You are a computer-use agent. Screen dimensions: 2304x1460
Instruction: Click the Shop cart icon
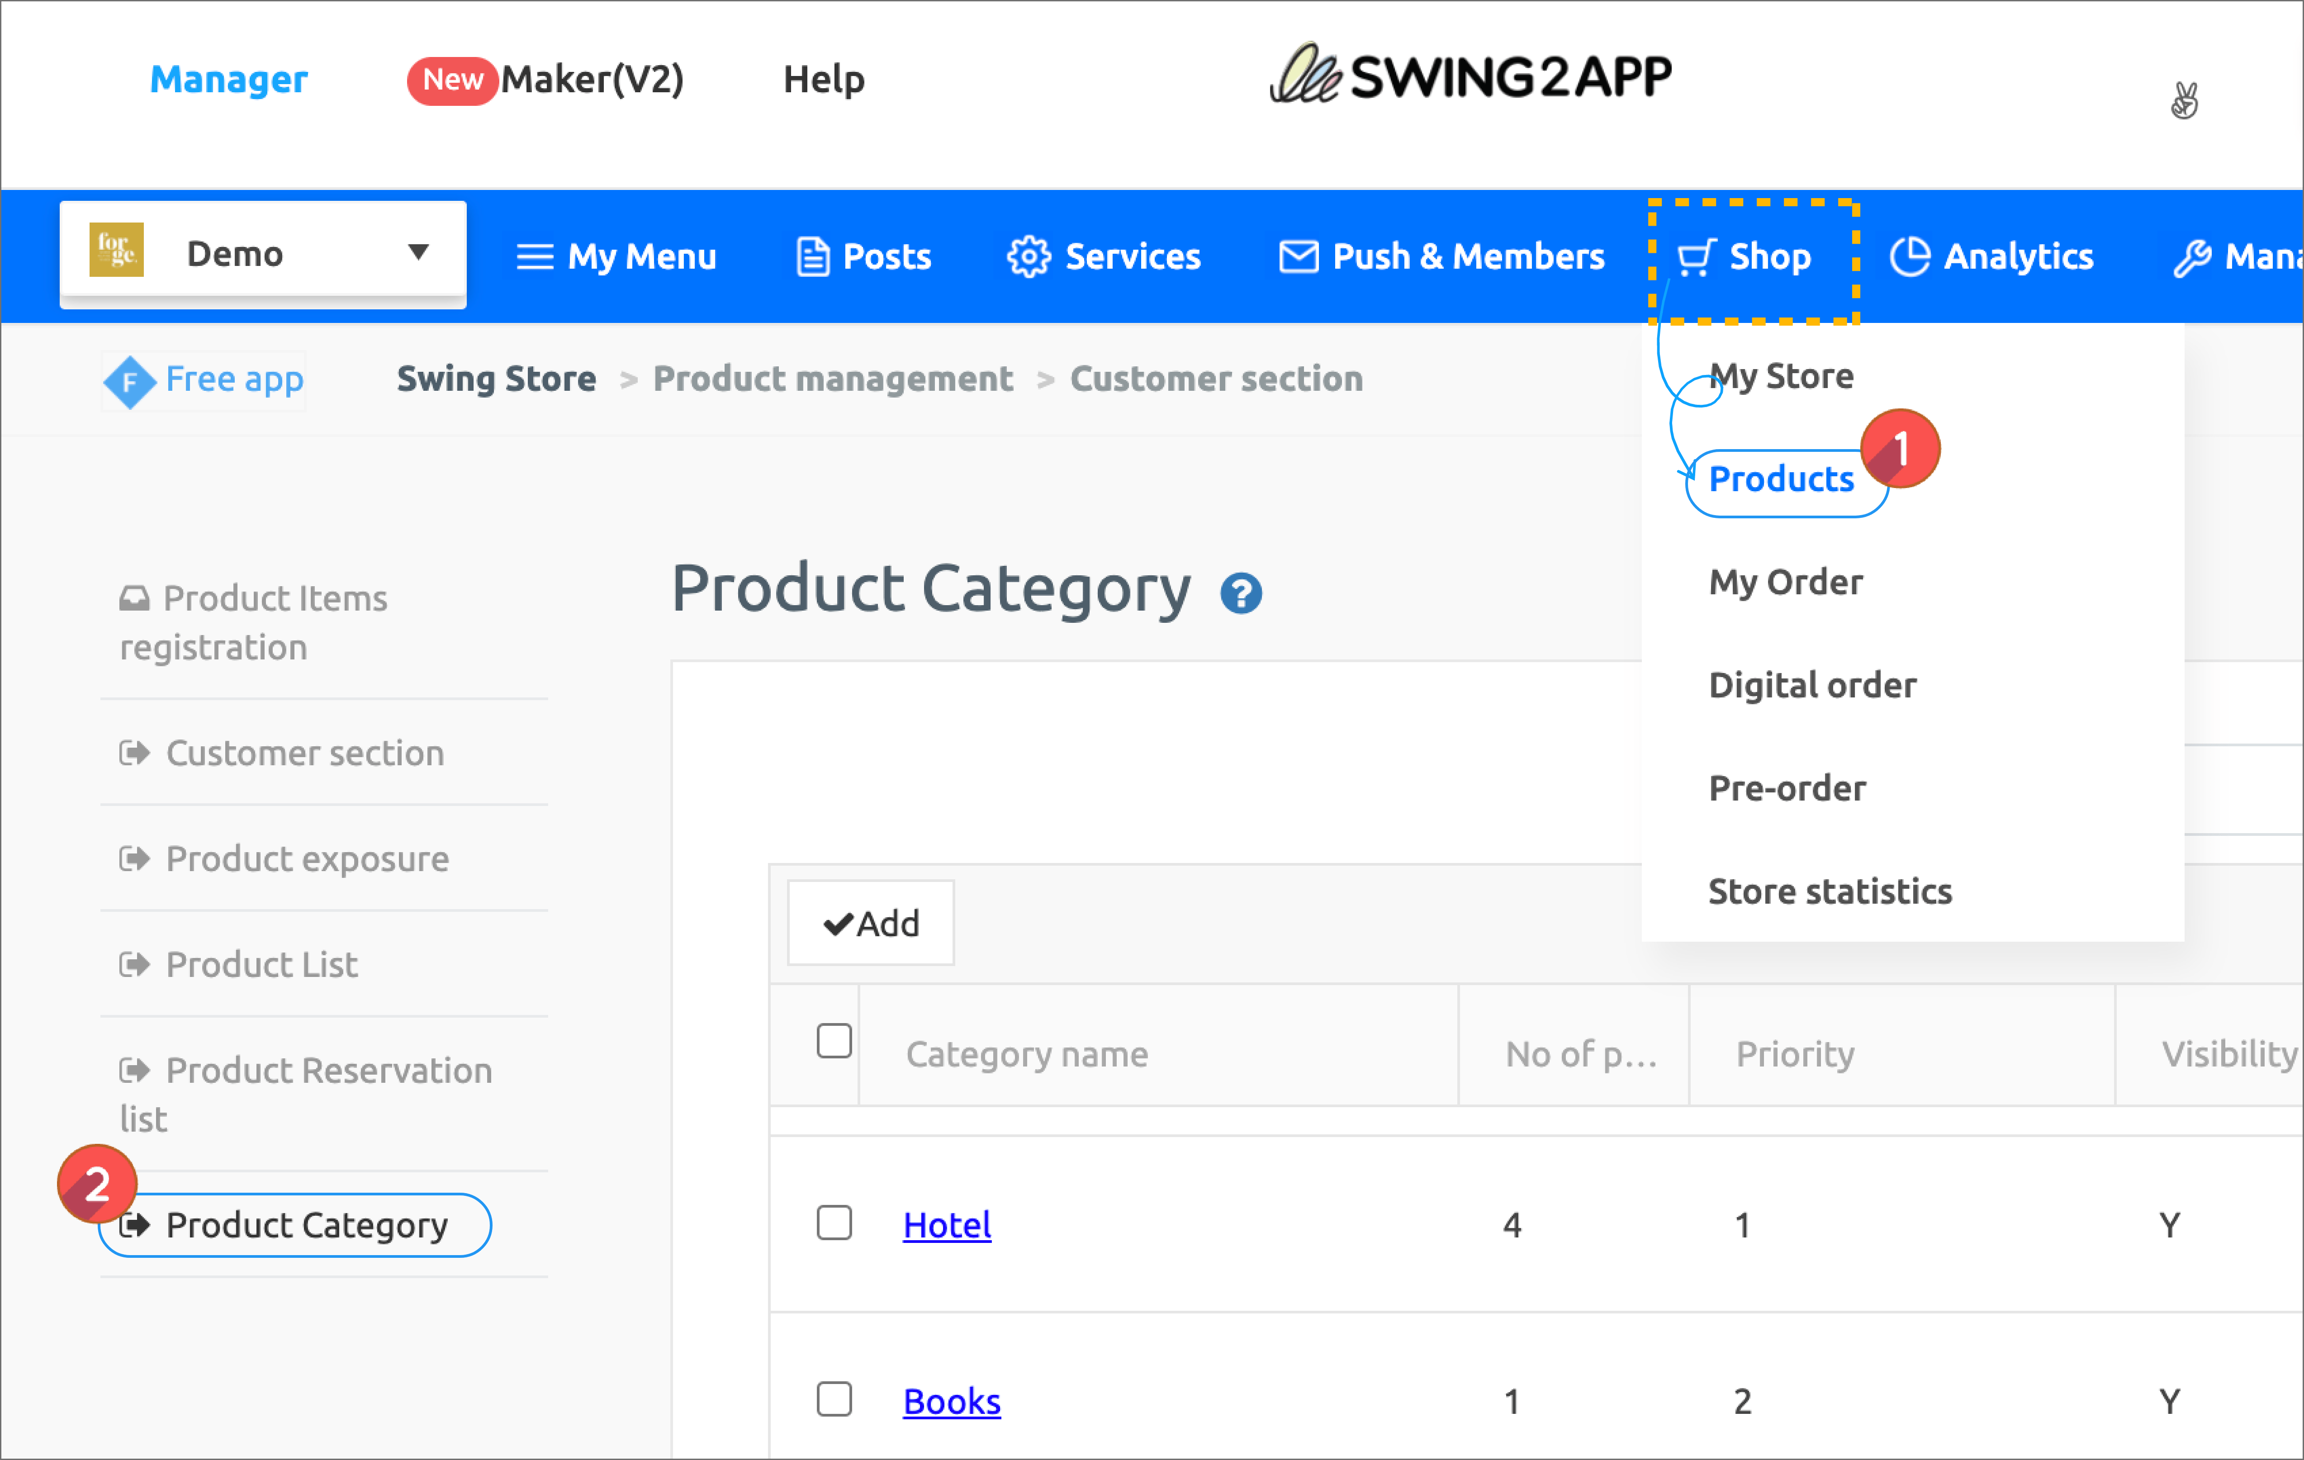[1696, 257]
